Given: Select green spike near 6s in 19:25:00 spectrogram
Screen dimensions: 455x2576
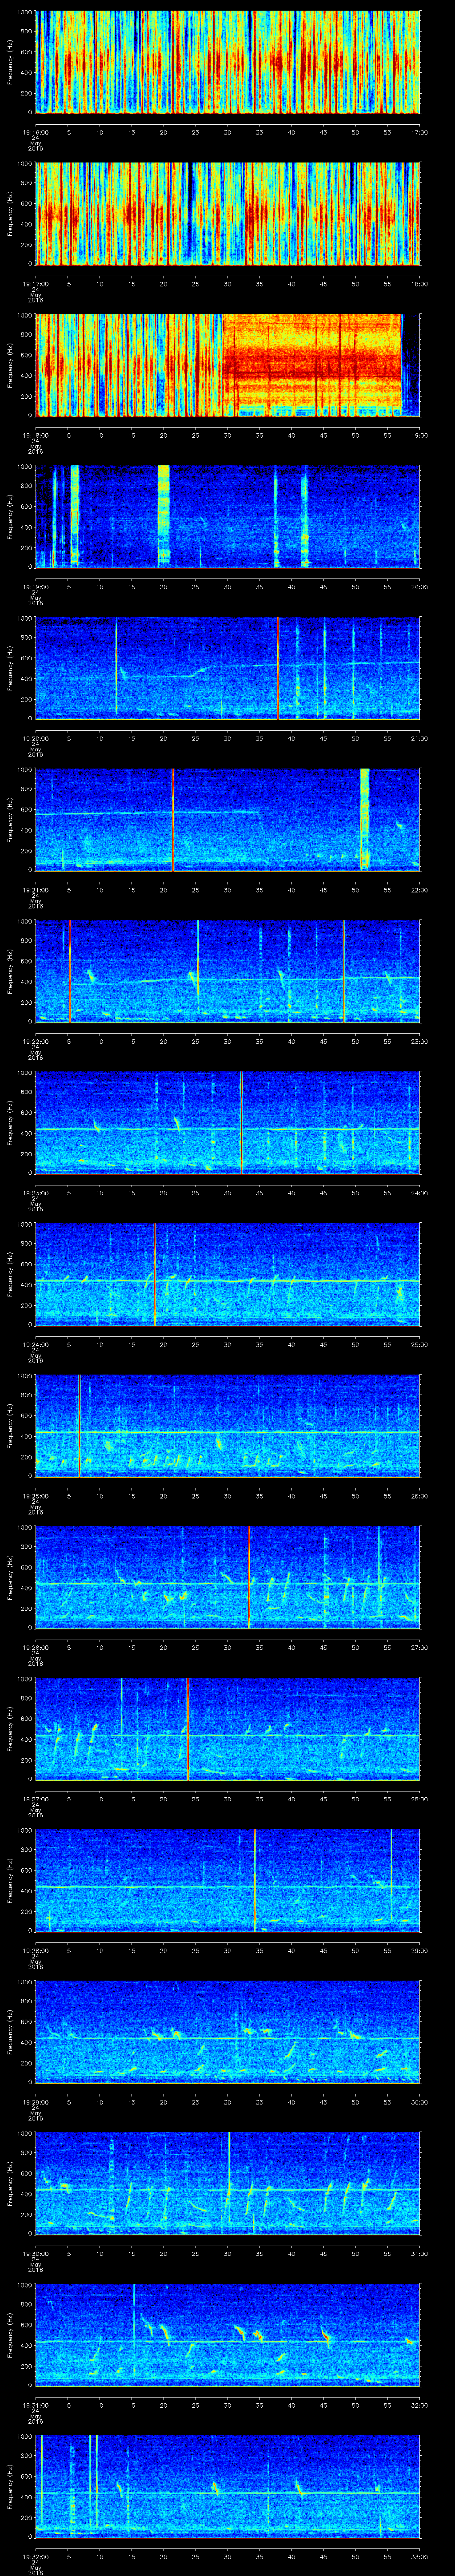Looking at the screenshot, I should coord(79,1425).
